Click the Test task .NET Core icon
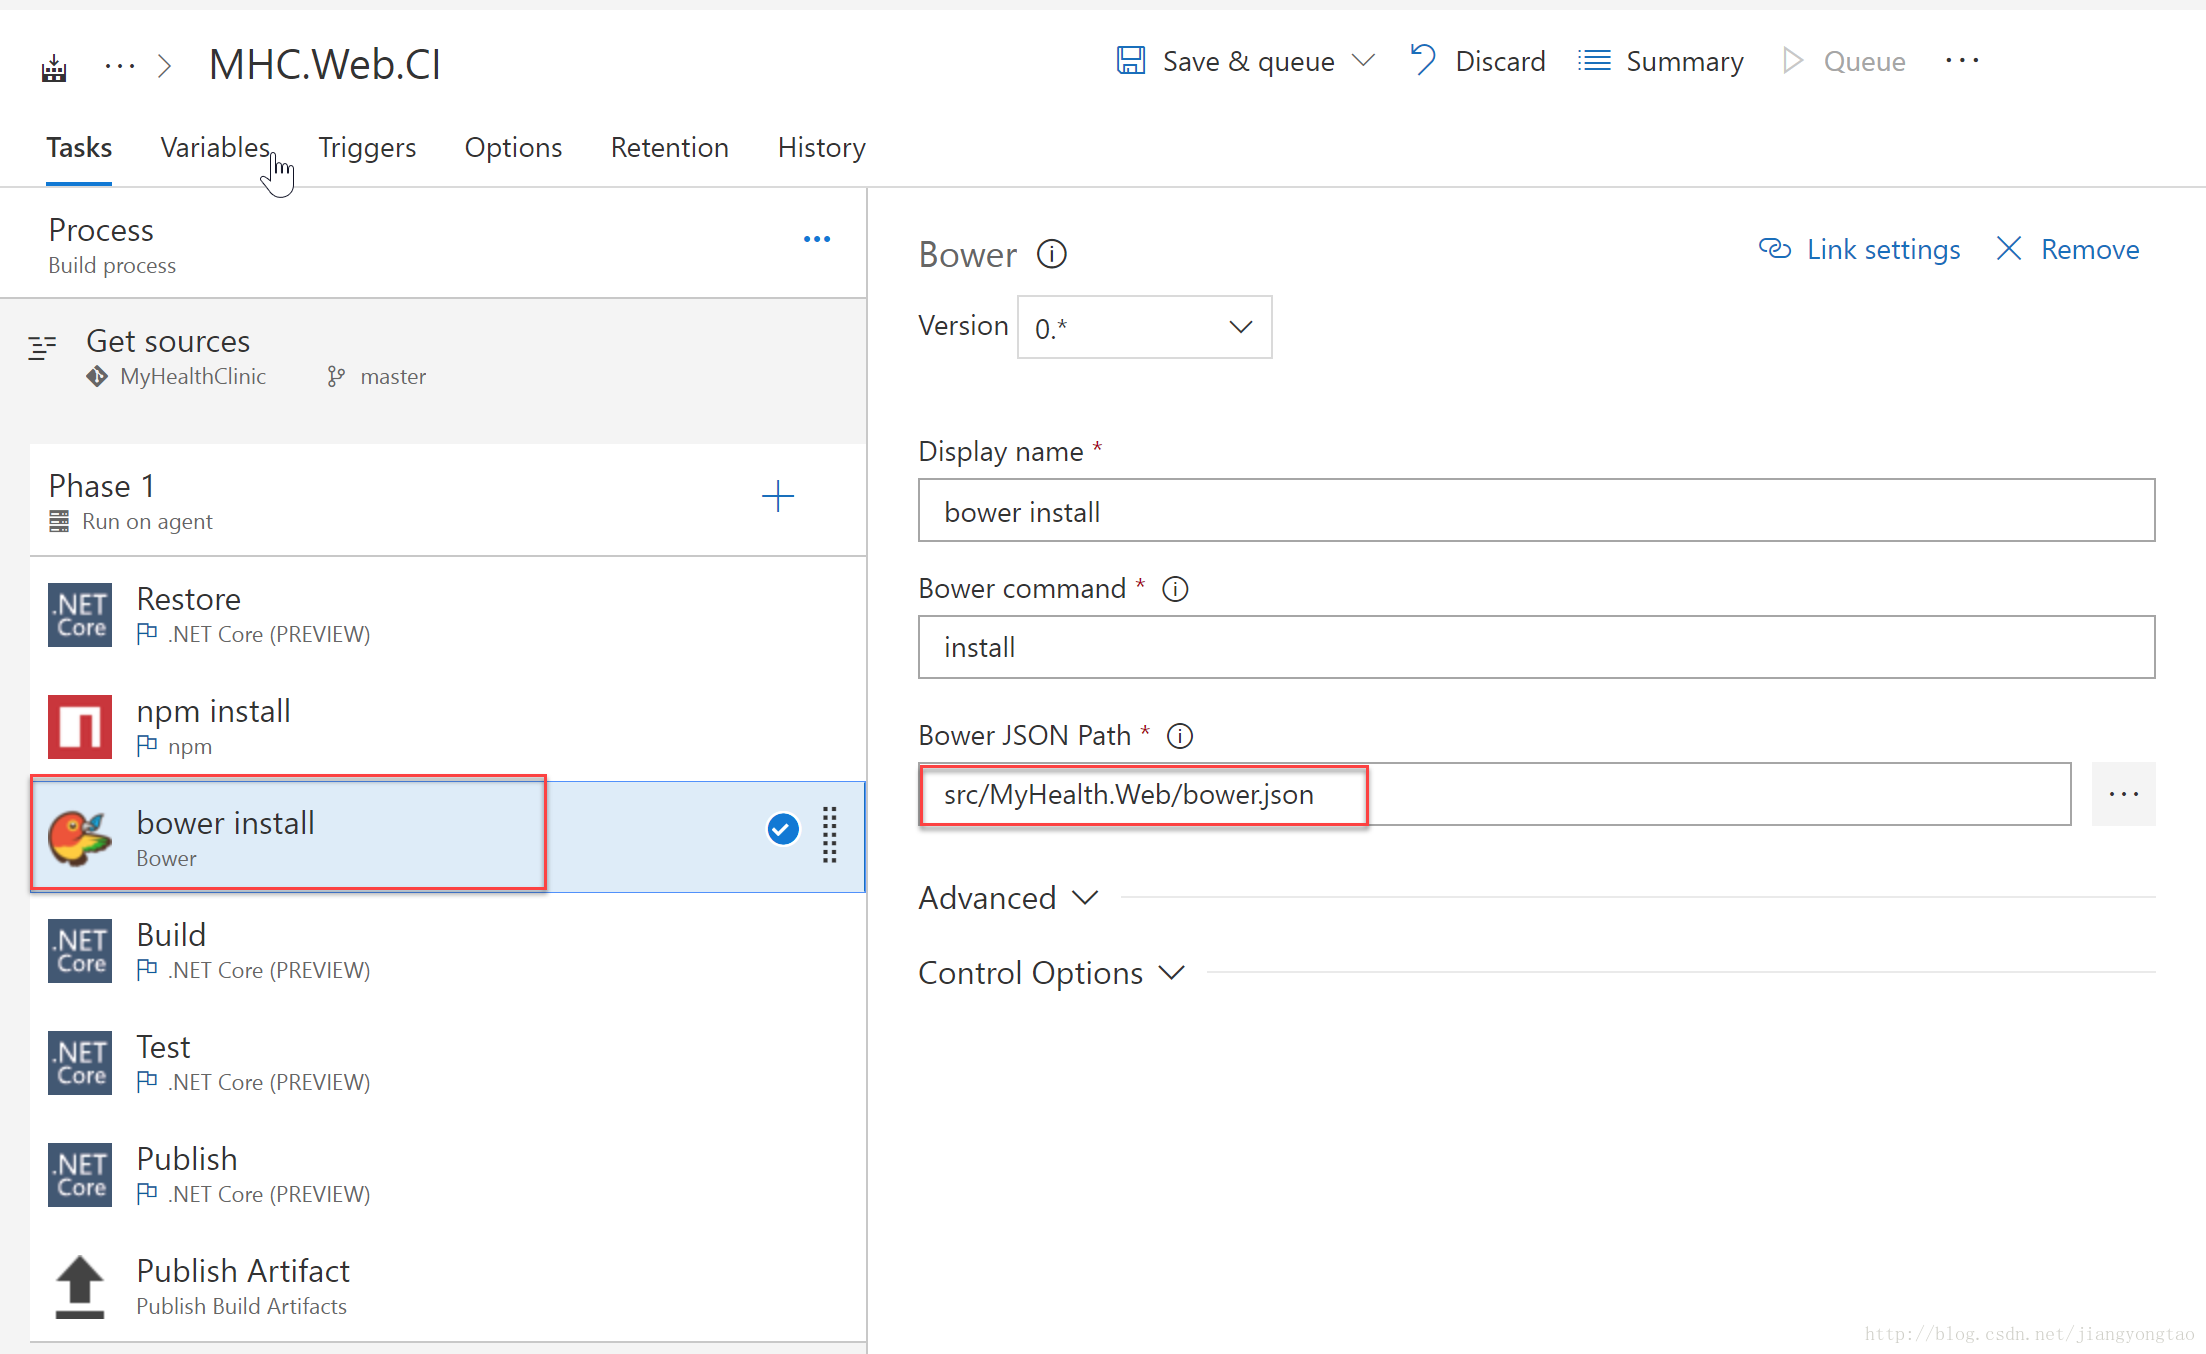The image size is (2206, 1354). click(80, 1063)
